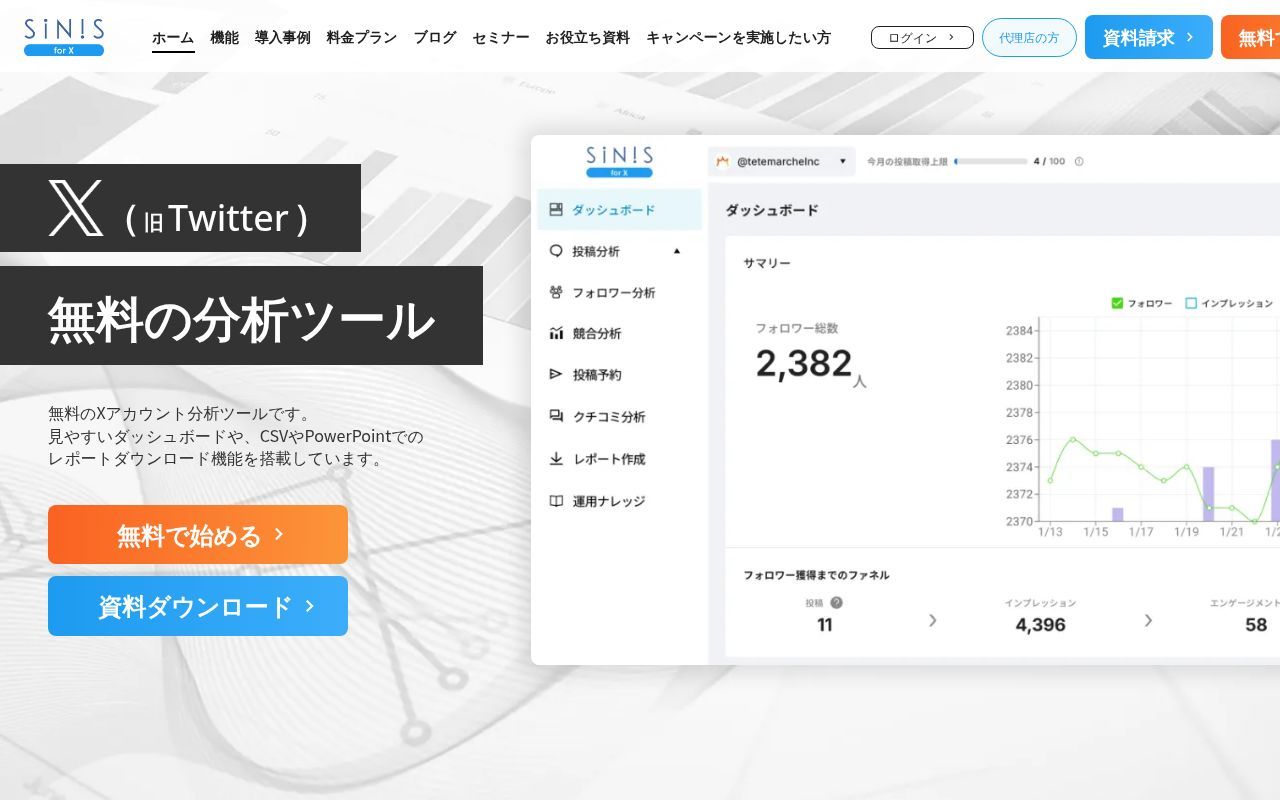Open the @tetemarcheInc account dropdown
Image resolution: width=1280 pixels, height=800 pixels.
782,161
